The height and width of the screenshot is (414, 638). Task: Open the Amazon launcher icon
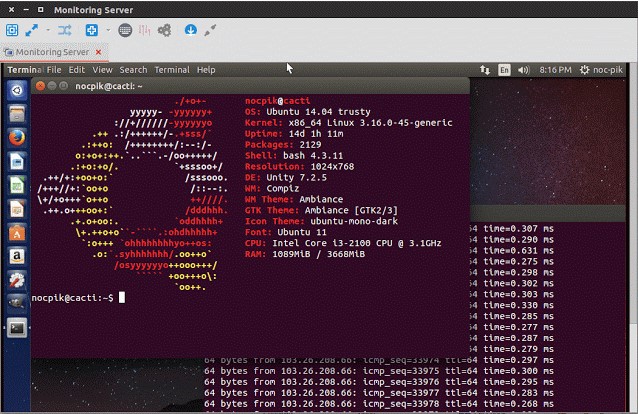[x=17, y=256]
